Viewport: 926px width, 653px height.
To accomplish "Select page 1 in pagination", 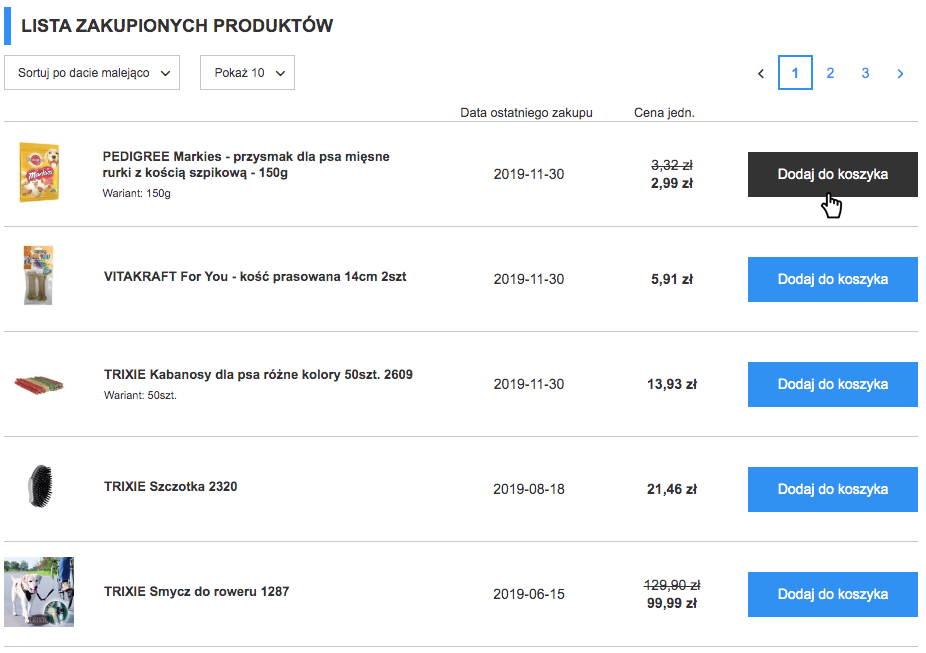I will 795,73.
